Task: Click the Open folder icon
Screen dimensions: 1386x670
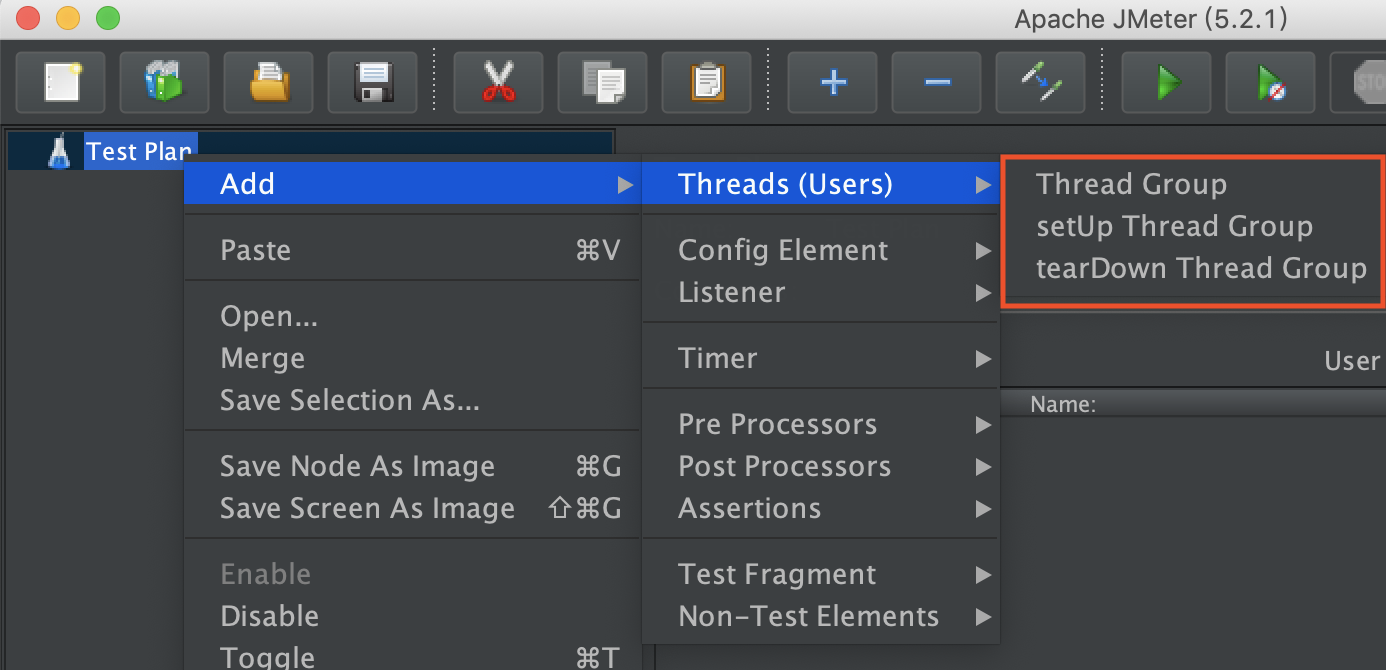Action: tap(268, 82)
